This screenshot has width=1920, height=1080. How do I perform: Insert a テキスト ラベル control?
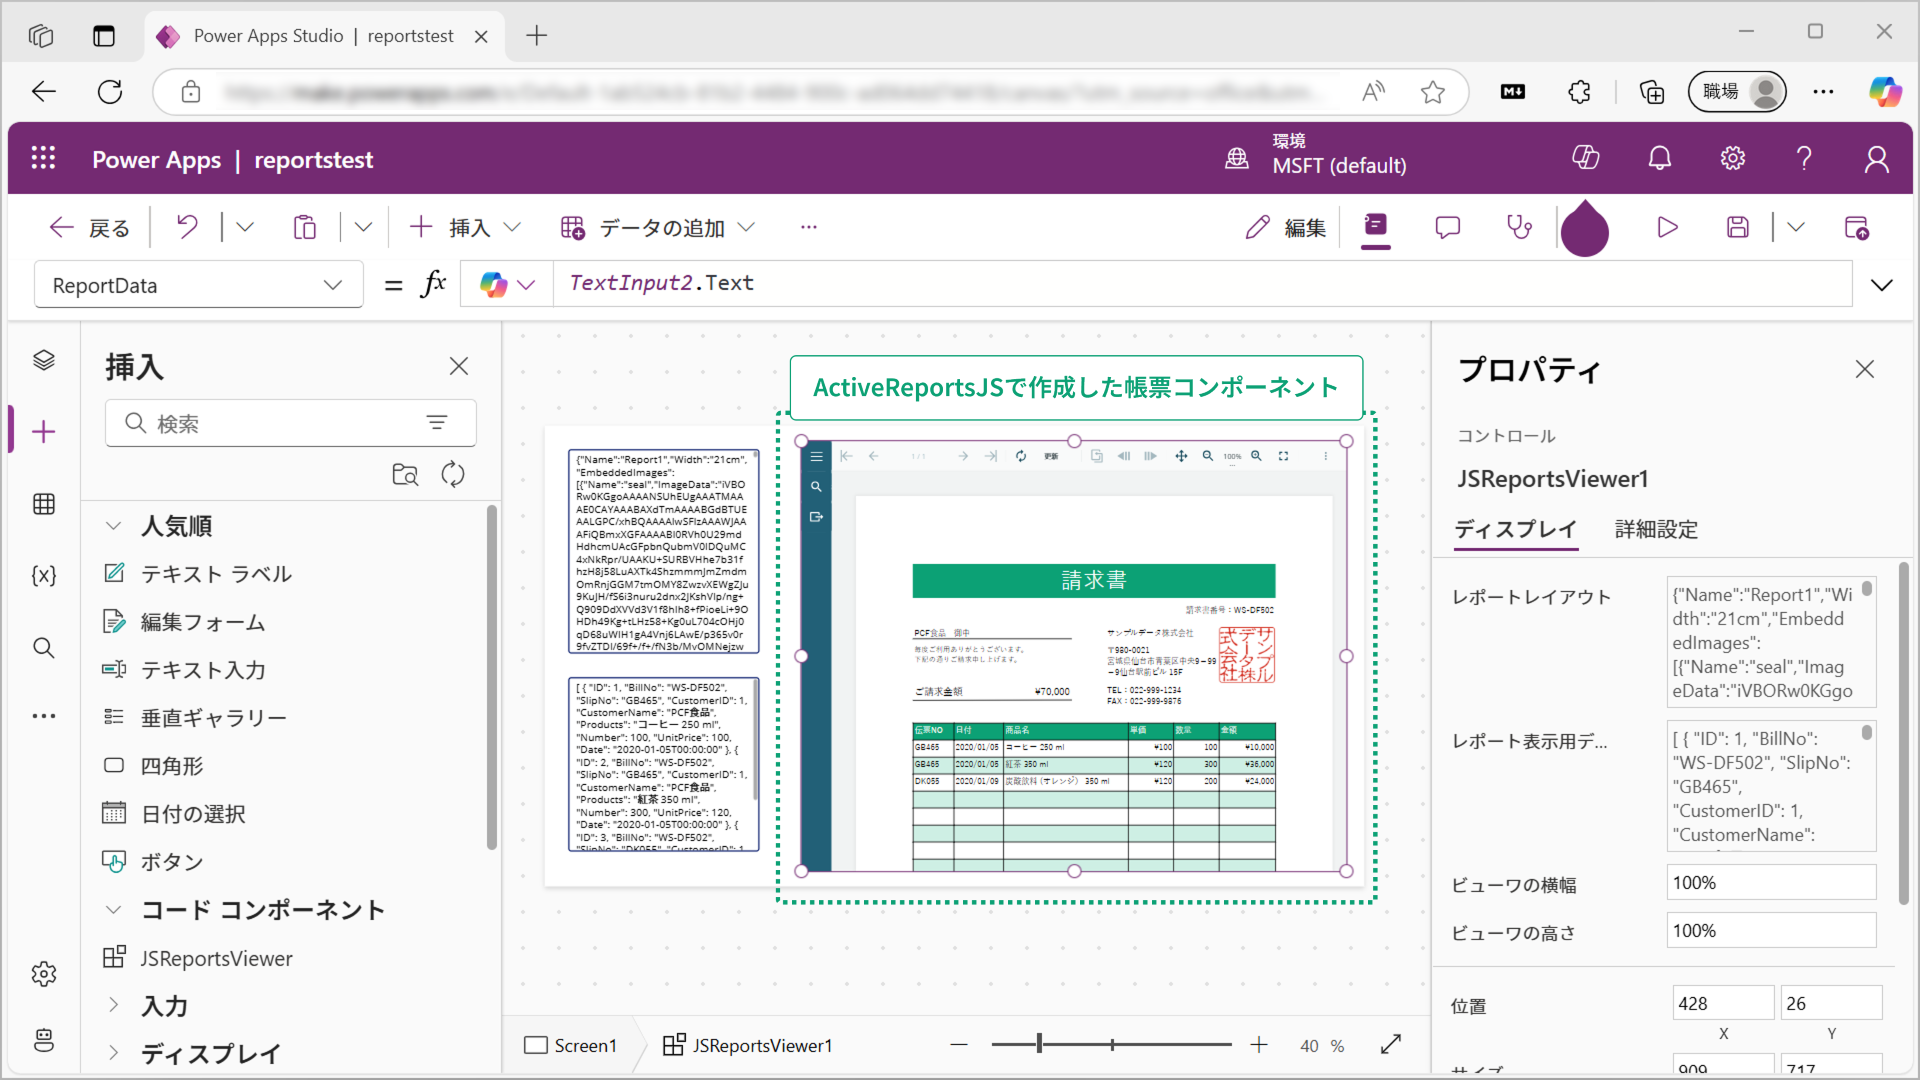pyautogui.click(x=197, y=574)
